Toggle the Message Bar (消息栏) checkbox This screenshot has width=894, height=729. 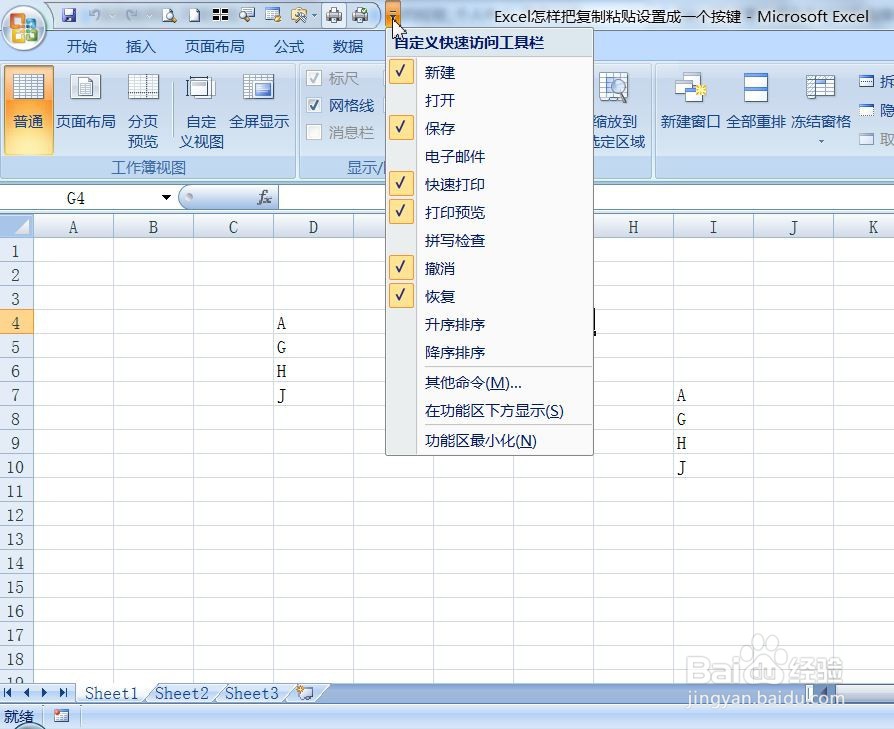[314, 132]
